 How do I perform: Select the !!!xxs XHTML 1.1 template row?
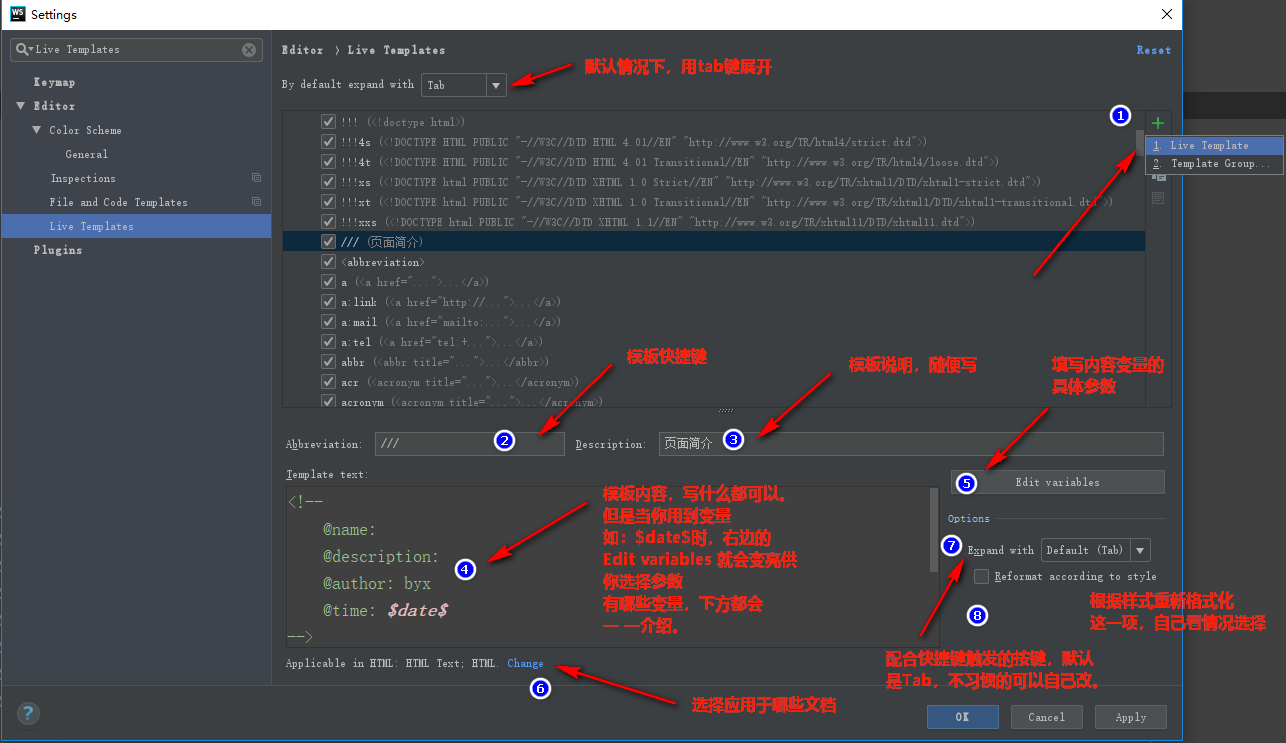tap(714, 222)
